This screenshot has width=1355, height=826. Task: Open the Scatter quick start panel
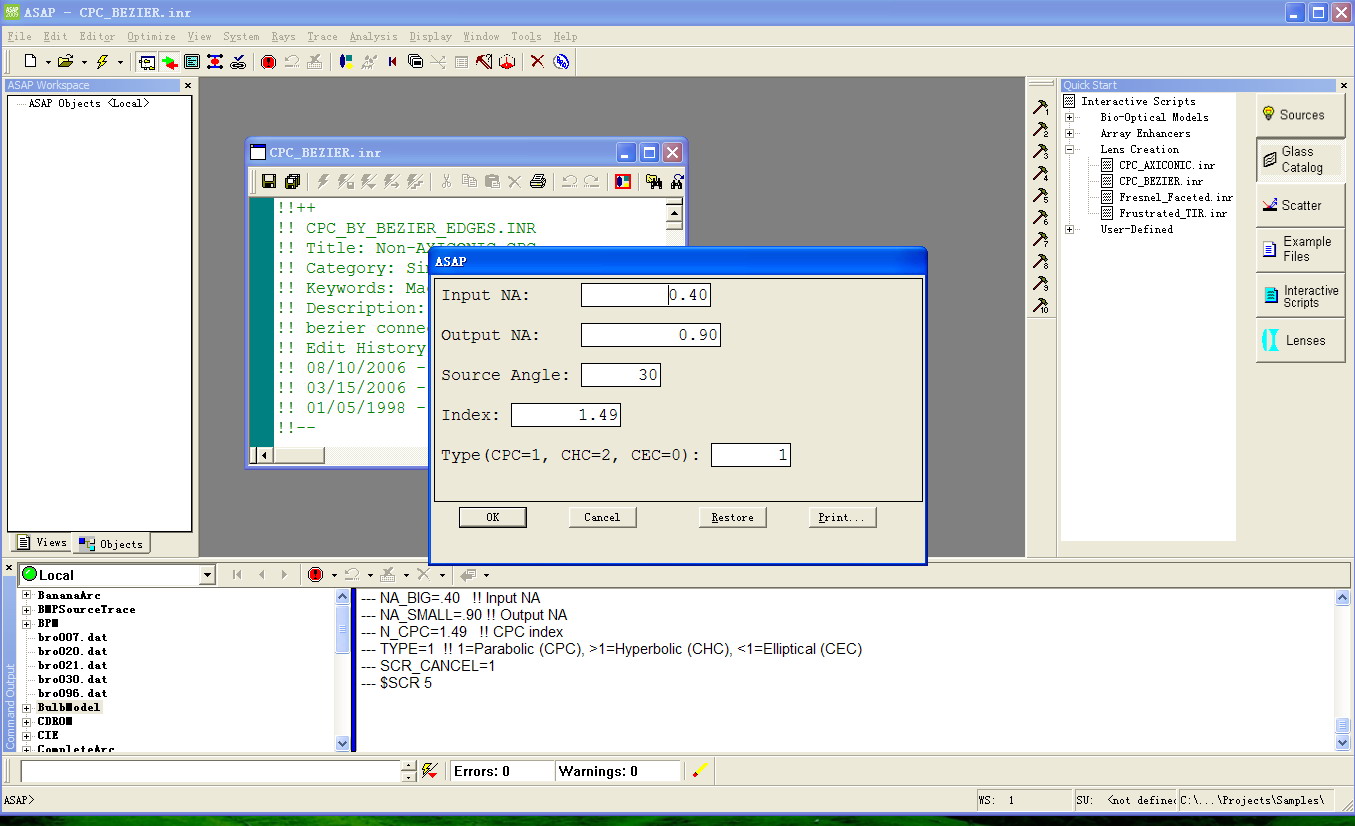click(1300, 205)
